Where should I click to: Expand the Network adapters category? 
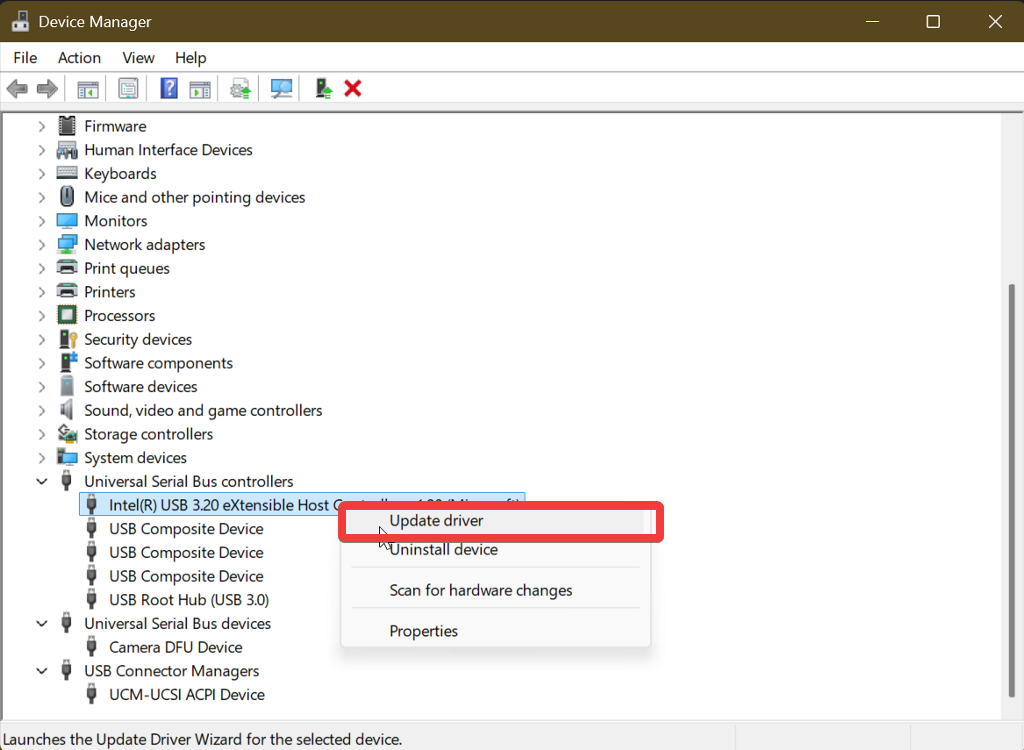pyautogui.click(x=41, y=244)
